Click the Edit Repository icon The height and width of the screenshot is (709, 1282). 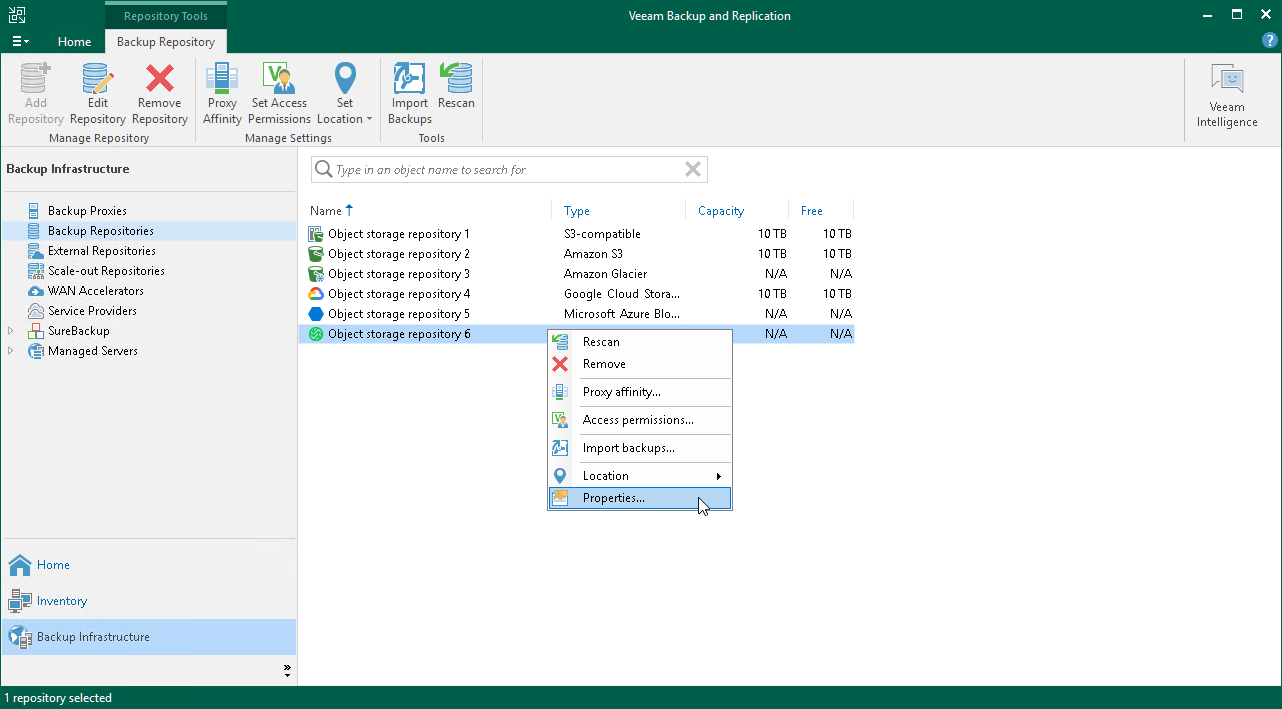[97, 93]
